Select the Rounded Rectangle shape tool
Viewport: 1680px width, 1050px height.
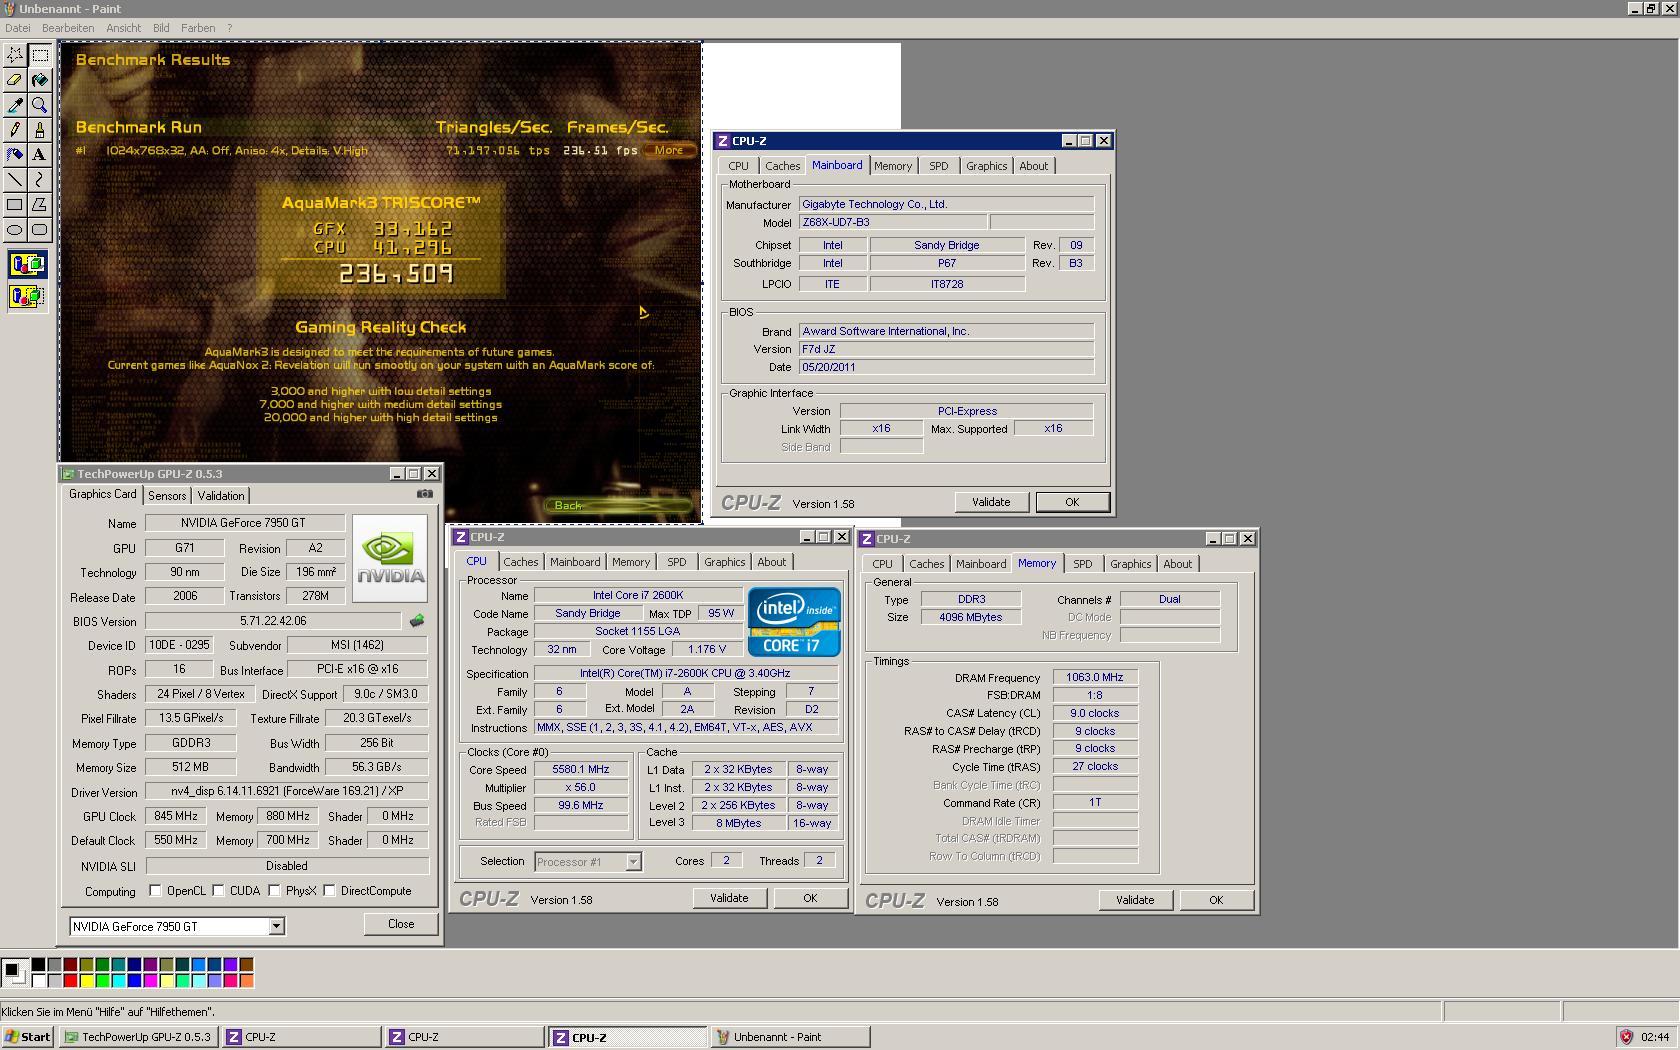point(40,230)
